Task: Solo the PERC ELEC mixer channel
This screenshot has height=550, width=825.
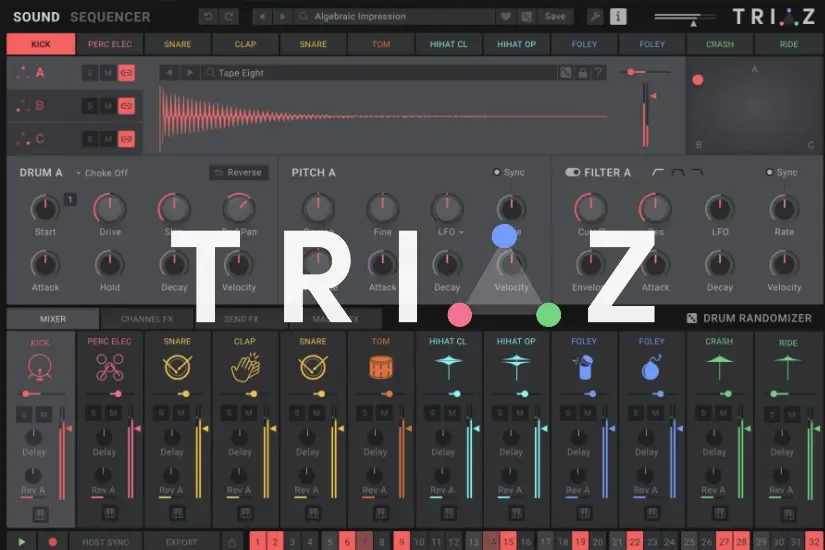Action: [93, 413]
